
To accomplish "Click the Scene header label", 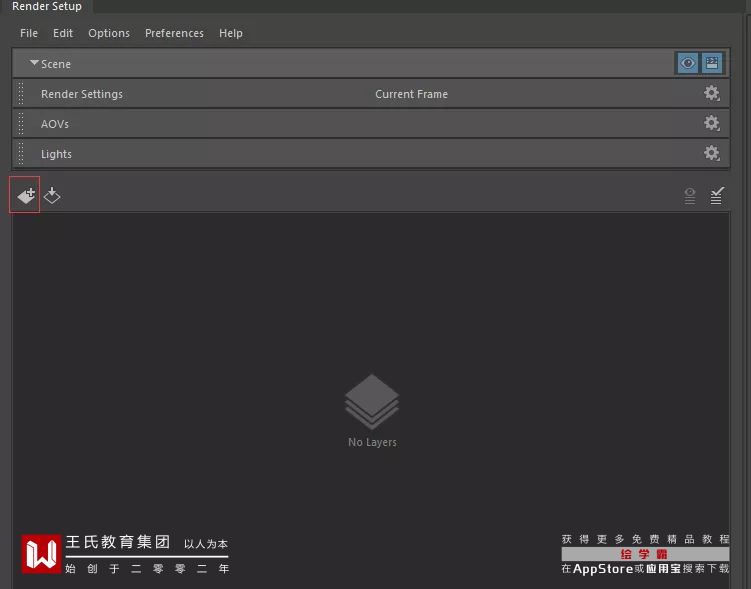I will (x=56, y=64).
